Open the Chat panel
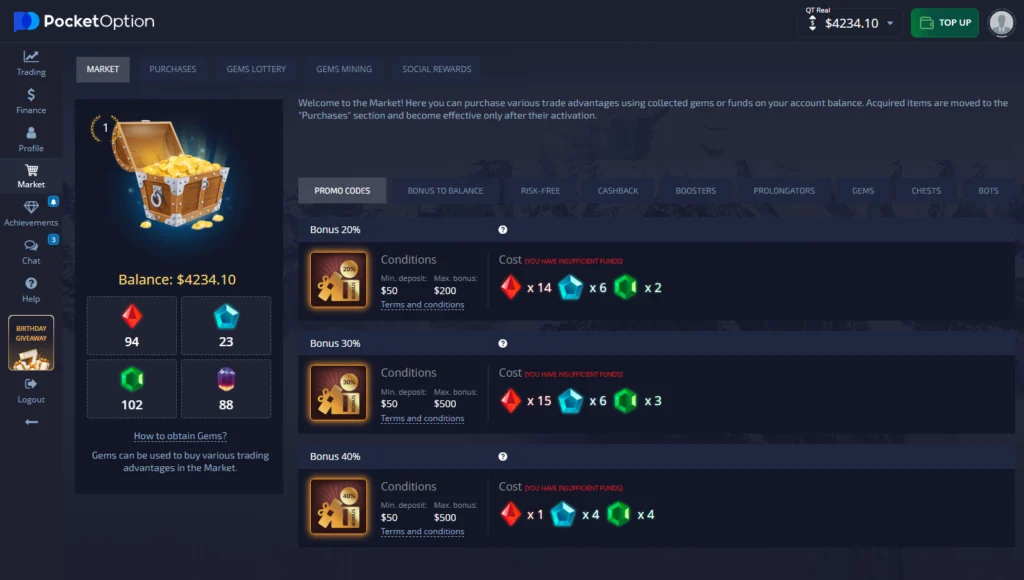This screenshot has width=1024, height=580. tap(31, 253)
